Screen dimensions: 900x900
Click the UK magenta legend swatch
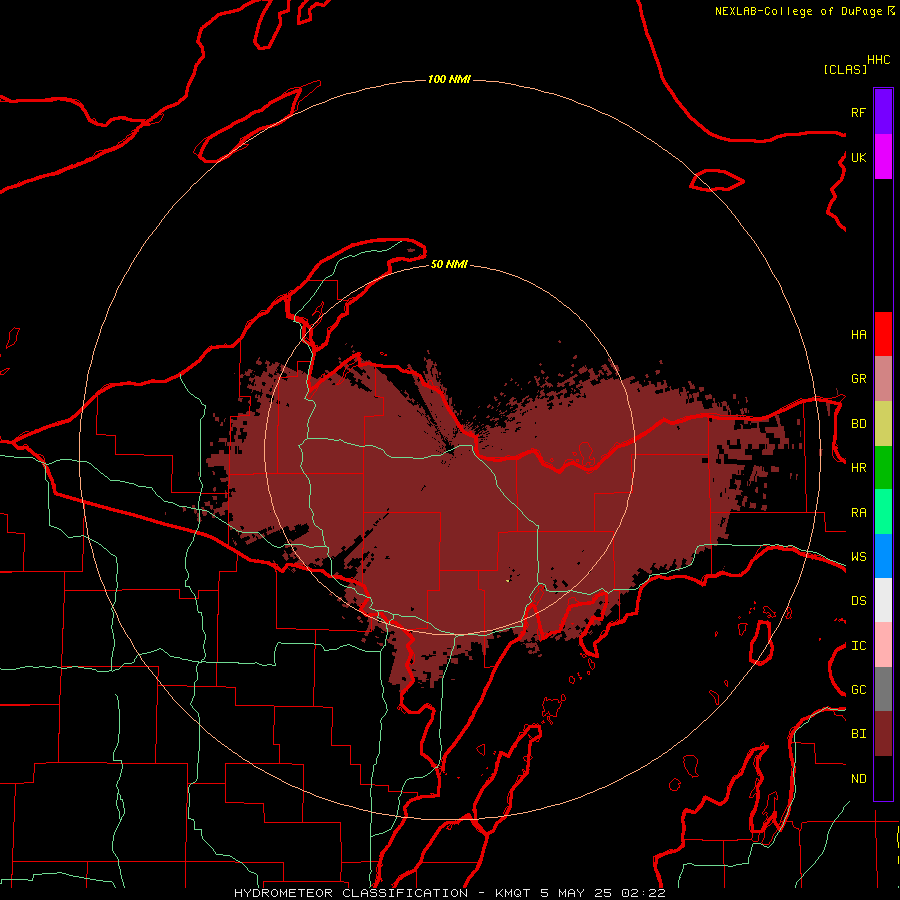coord(883,157)
